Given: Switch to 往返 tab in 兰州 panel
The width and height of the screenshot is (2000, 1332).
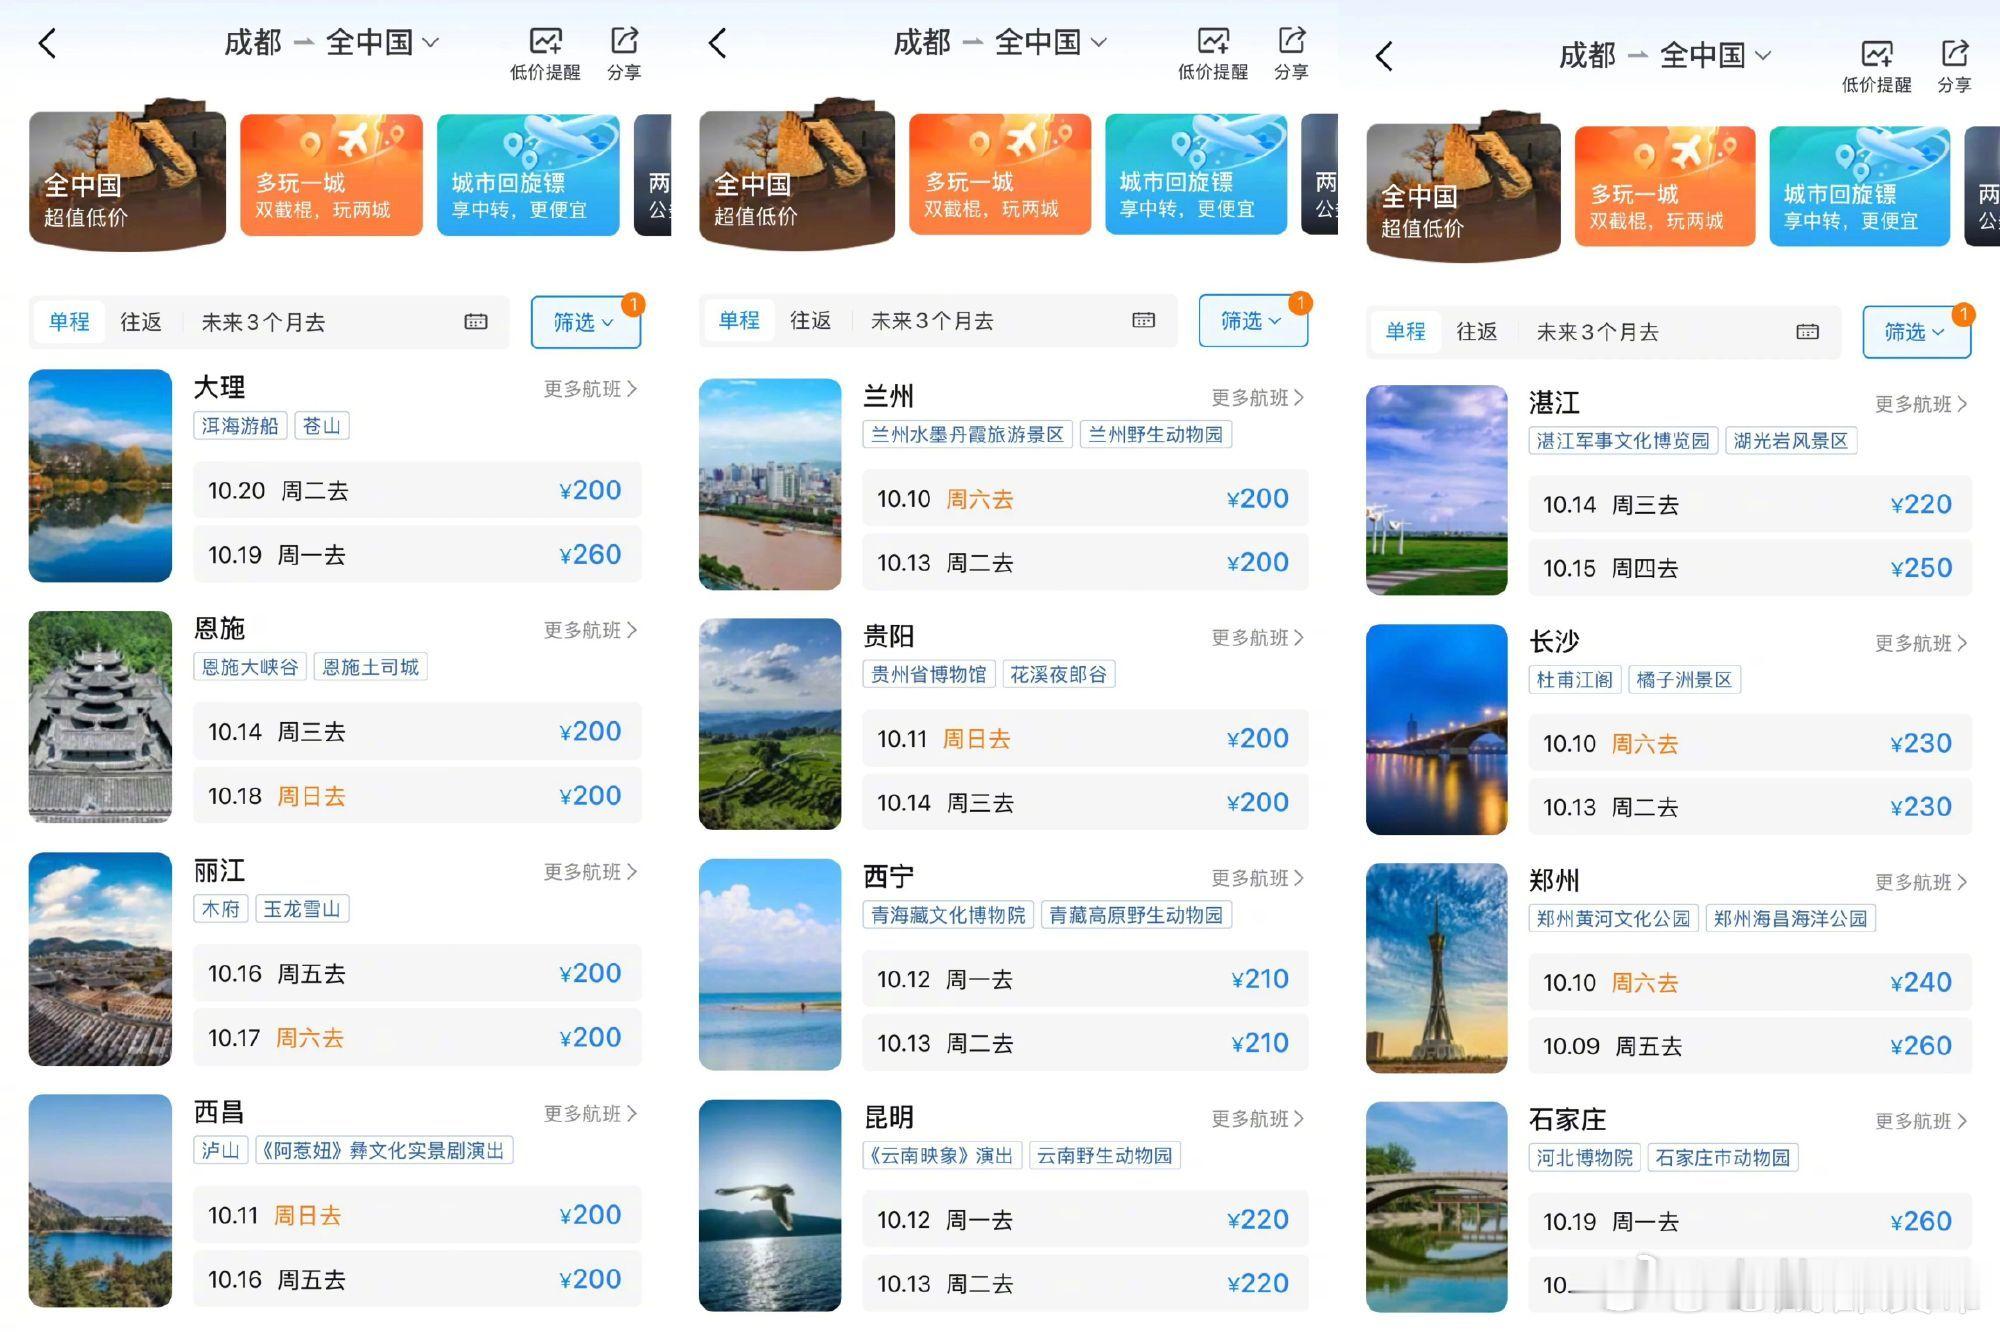Looking at the screenshot, I should coord(810,321).
